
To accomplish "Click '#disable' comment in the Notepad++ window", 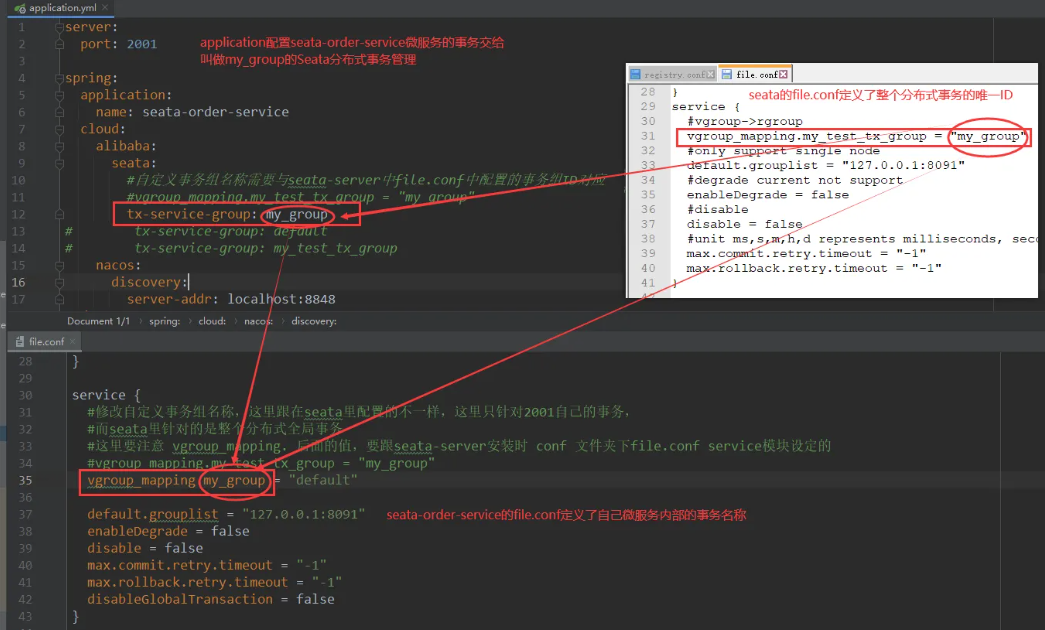I will 717,209.
